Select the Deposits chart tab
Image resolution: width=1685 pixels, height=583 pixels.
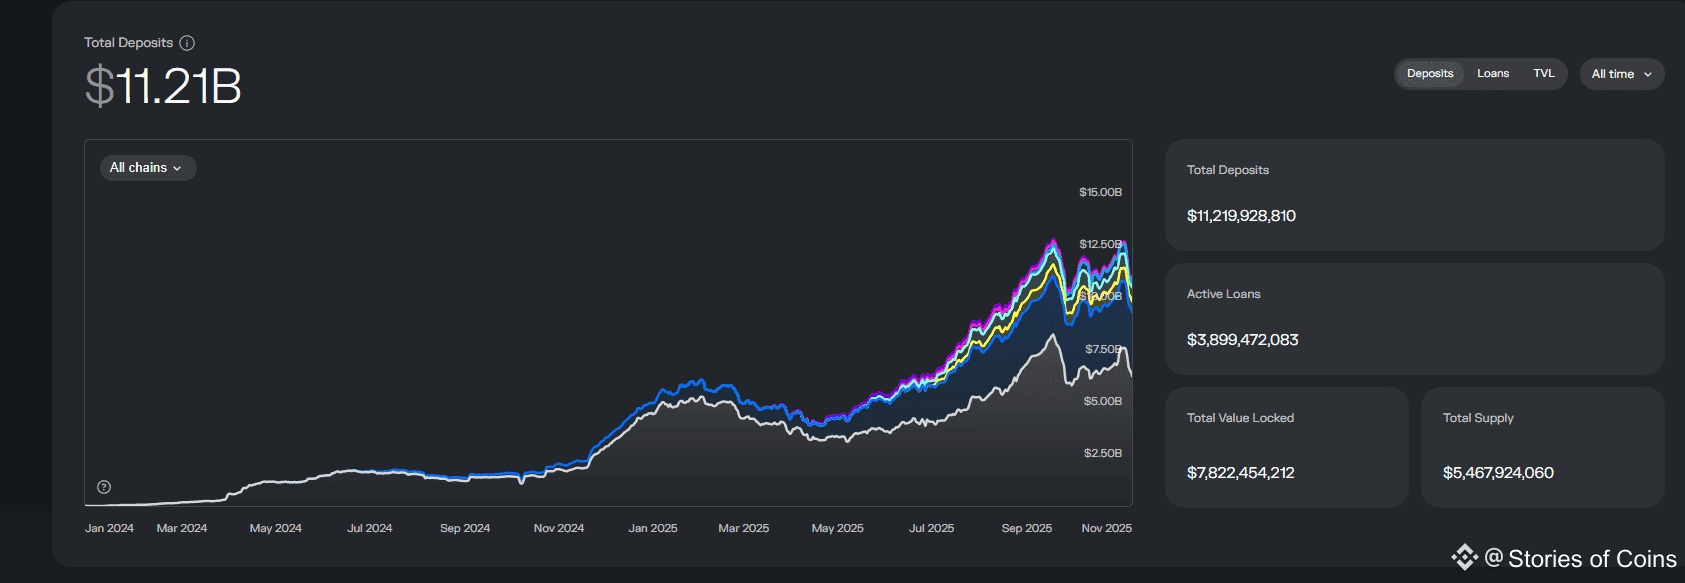[1429, 74]
